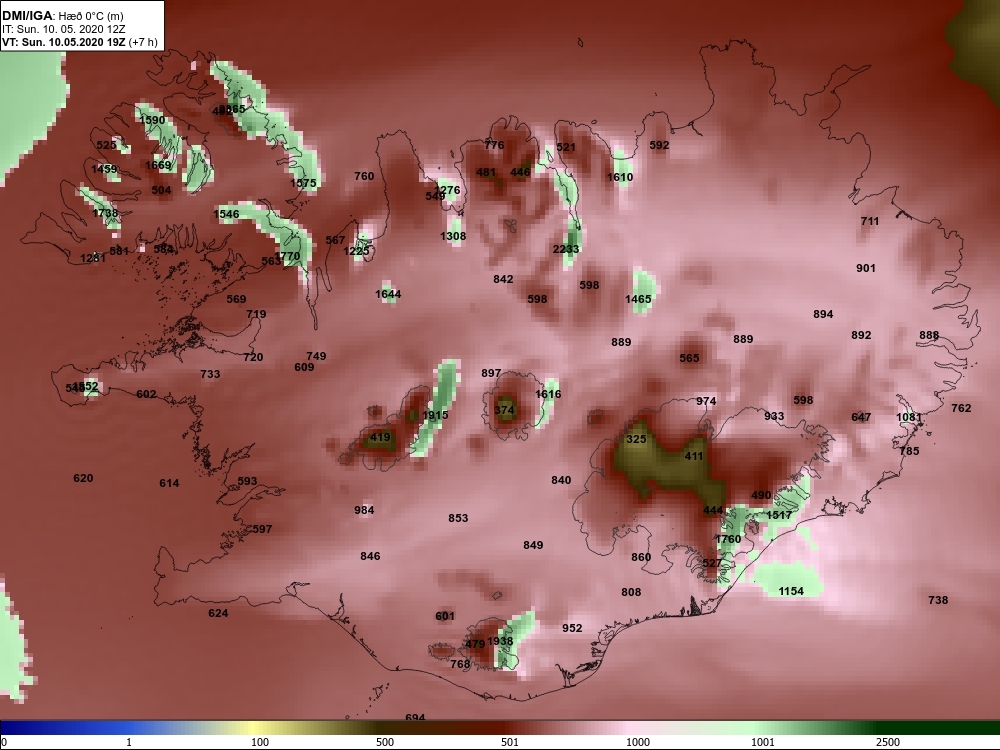Select the 500 legend label
This screenshot has width=1000, height=750.
(x=385, y=742)
